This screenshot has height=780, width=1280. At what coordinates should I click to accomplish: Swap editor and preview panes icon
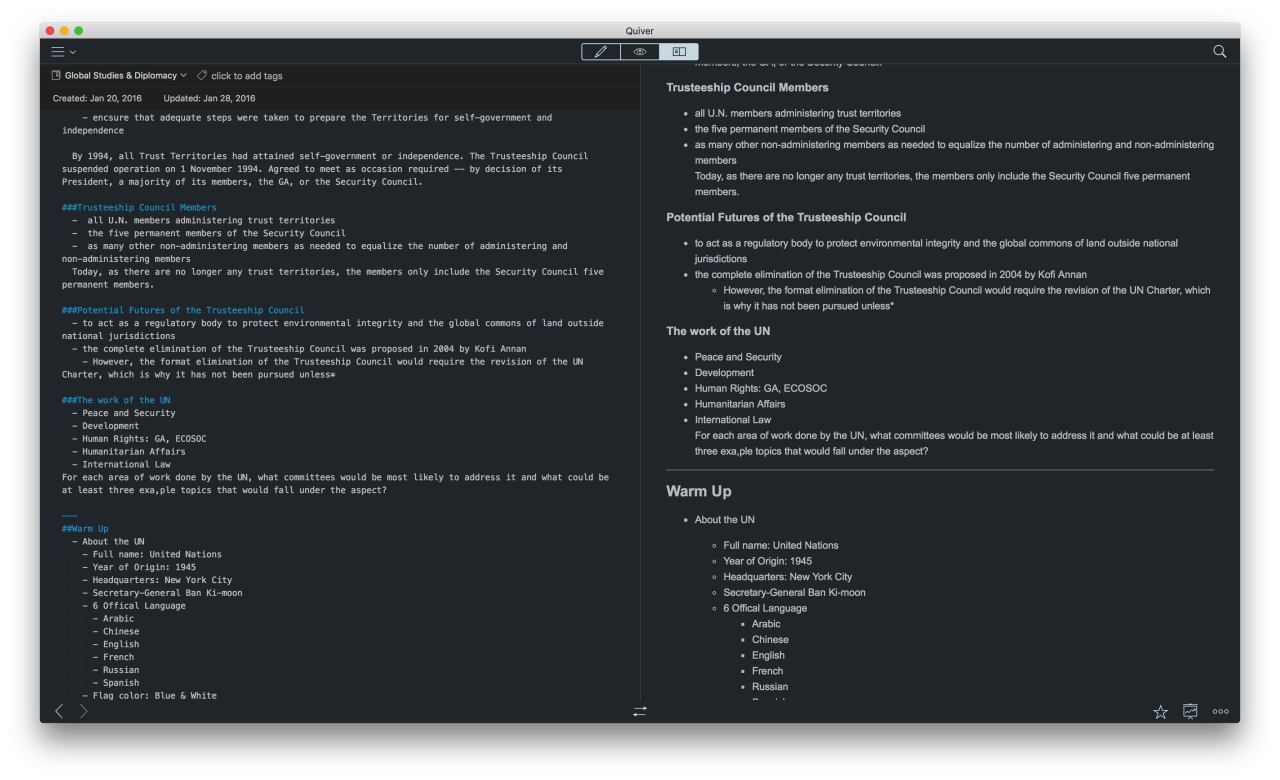tap(640, 711)
